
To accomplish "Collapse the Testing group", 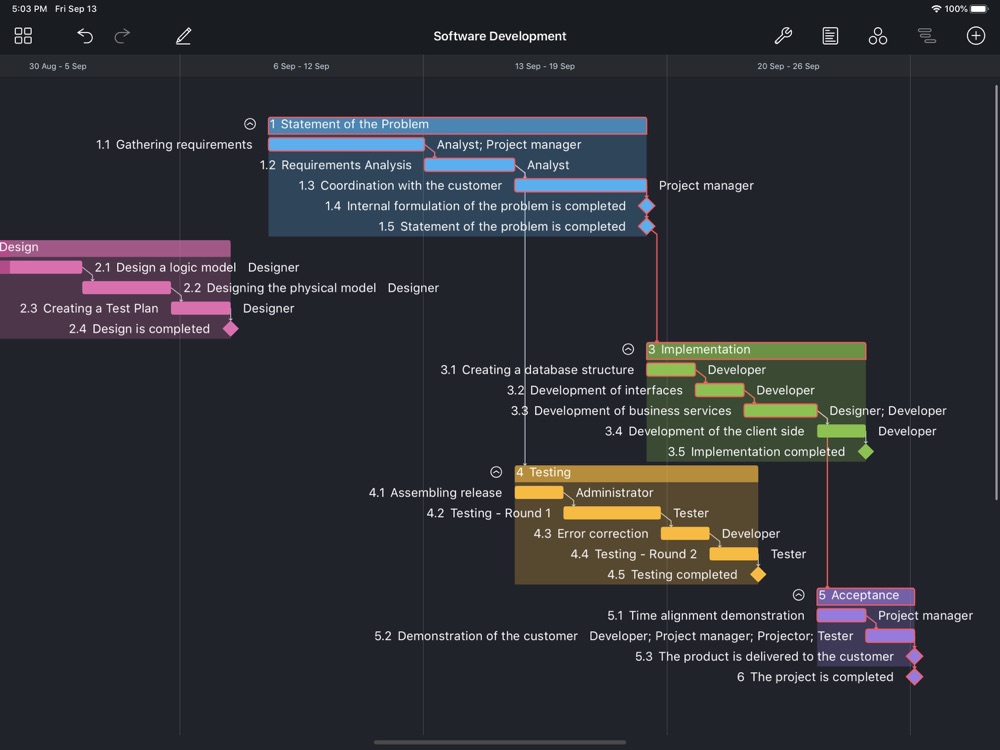I will (496, 472).
